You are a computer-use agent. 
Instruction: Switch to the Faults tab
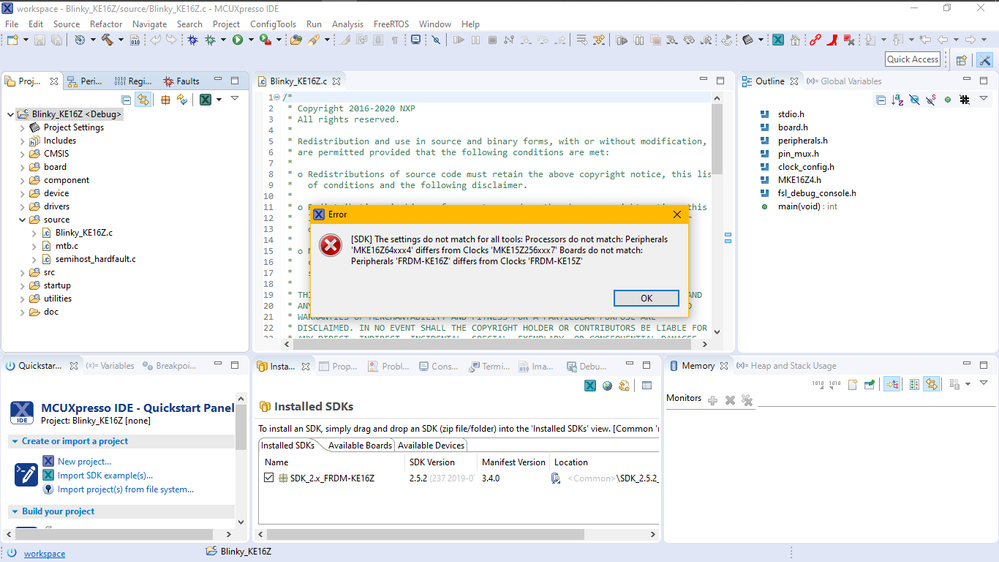click(181, 81)
